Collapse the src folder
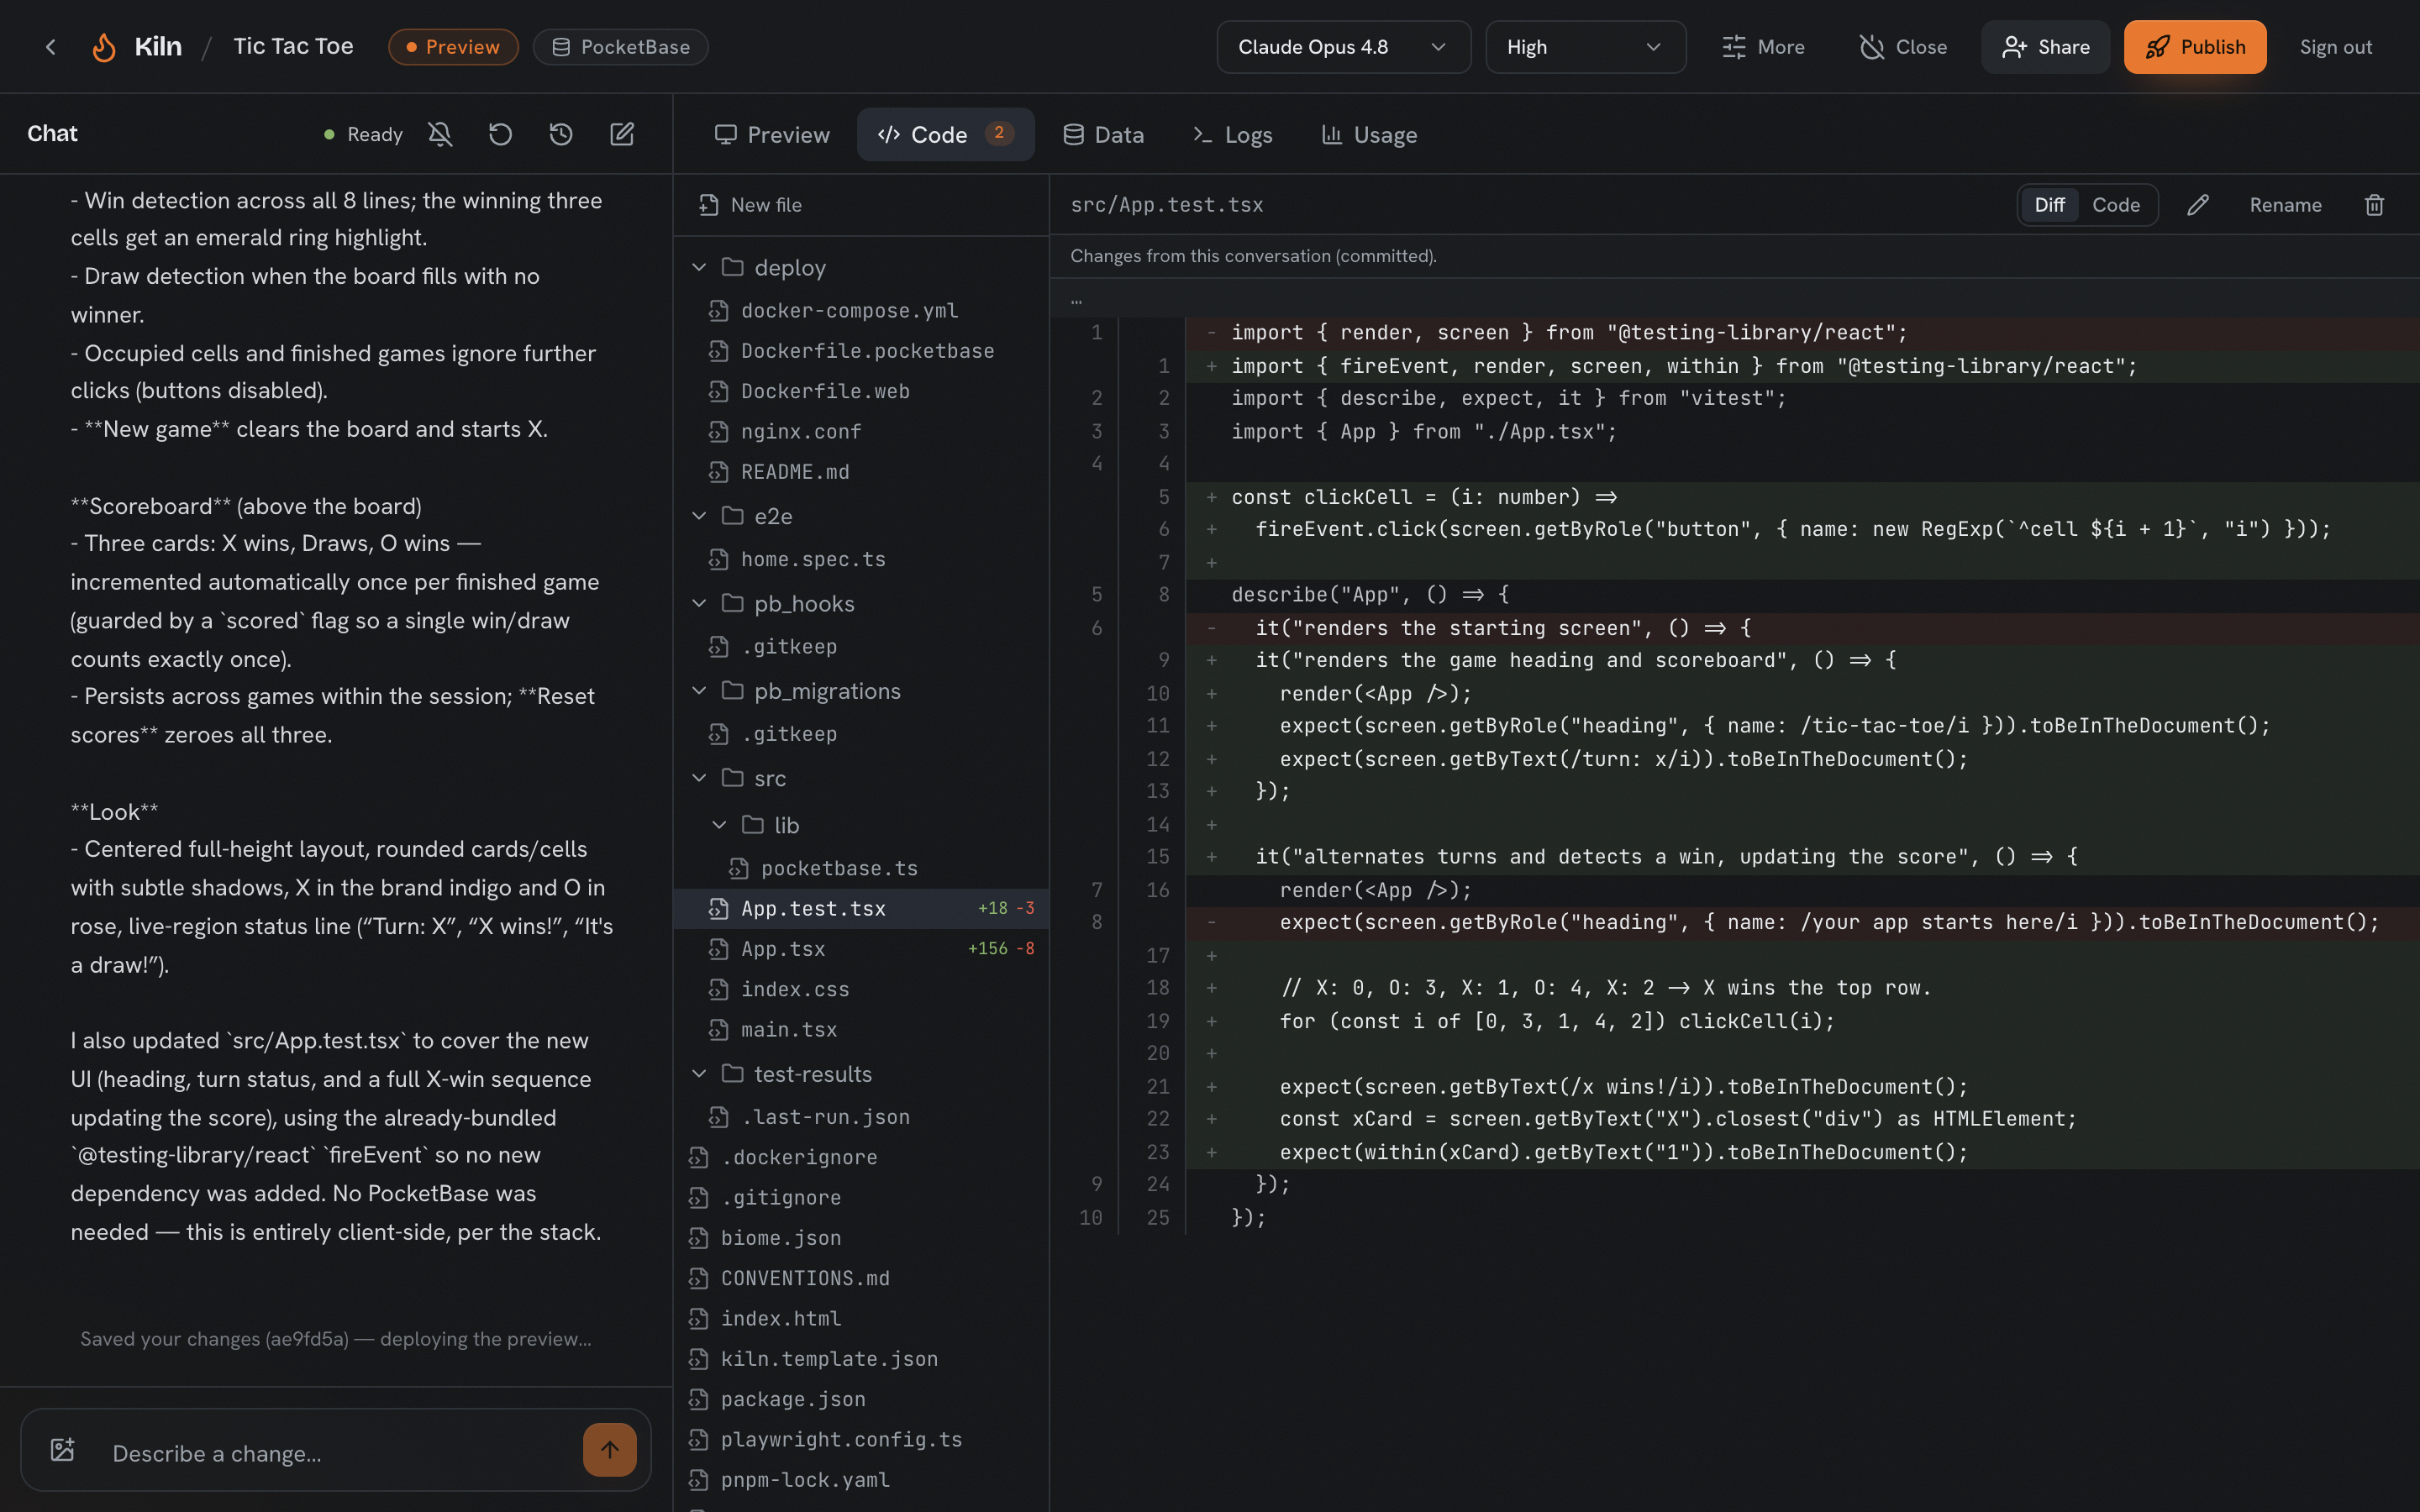Screen dimensions: 2420x1512 tap(699, 778)
